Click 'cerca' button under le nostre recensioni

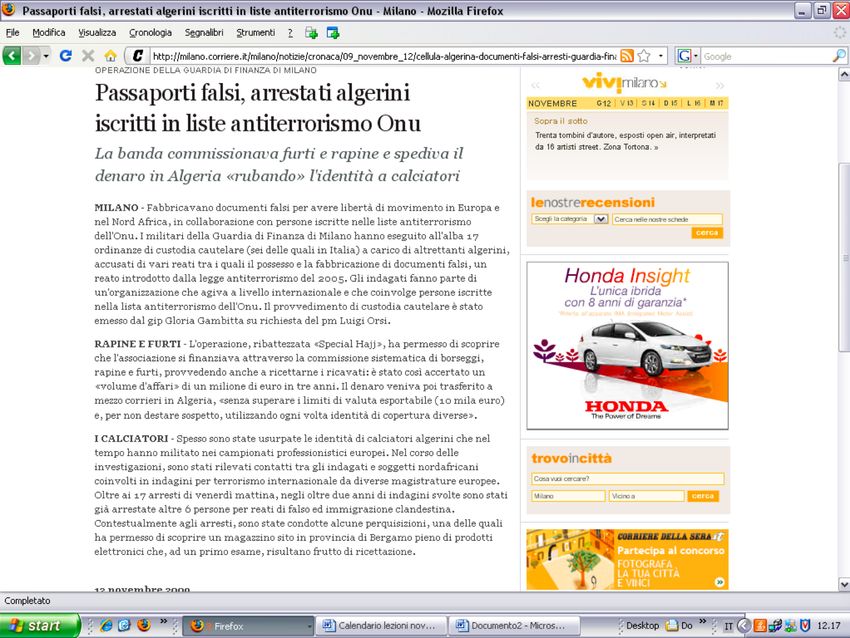pos(706,232)
